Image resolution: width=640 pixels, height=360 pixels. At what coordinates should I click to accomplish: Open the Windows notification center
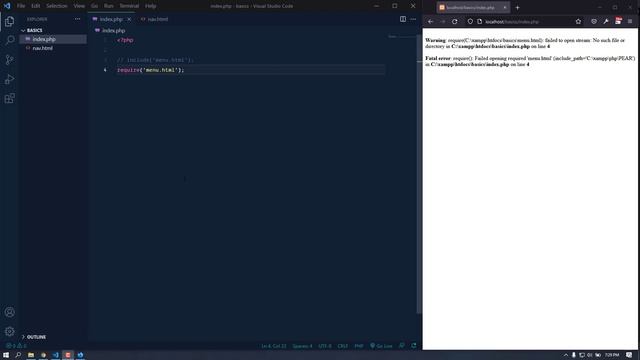629,355
